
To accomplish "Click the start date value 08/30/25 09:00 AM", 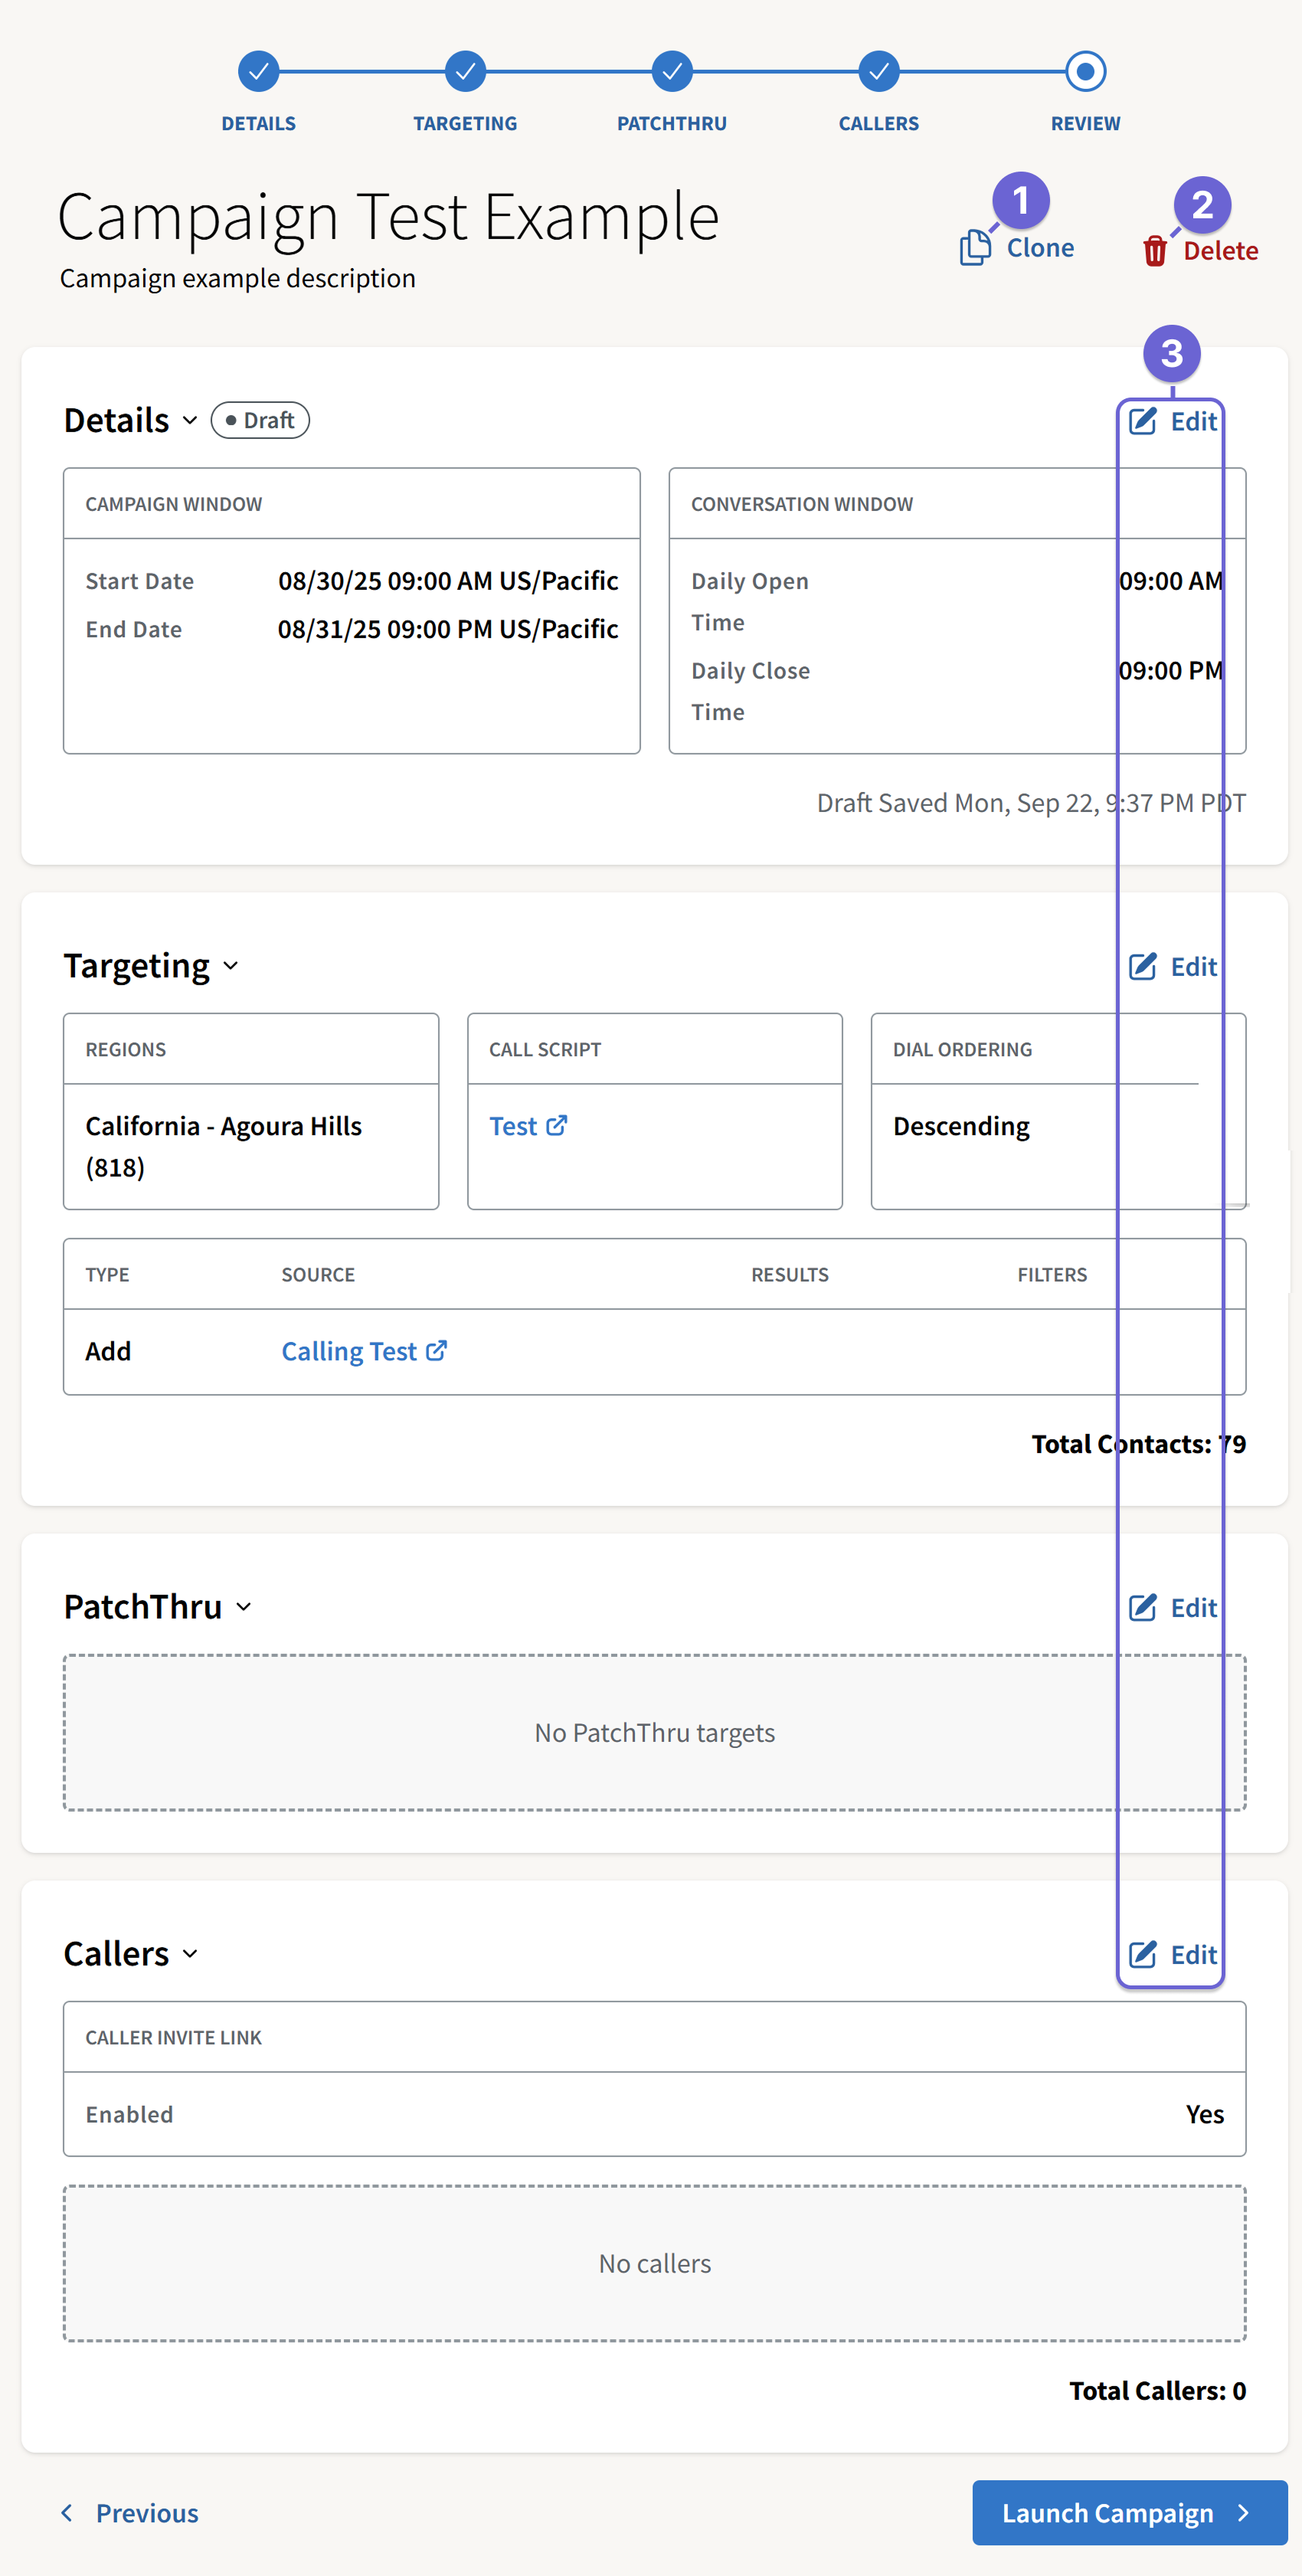I will tap(448, 581).
